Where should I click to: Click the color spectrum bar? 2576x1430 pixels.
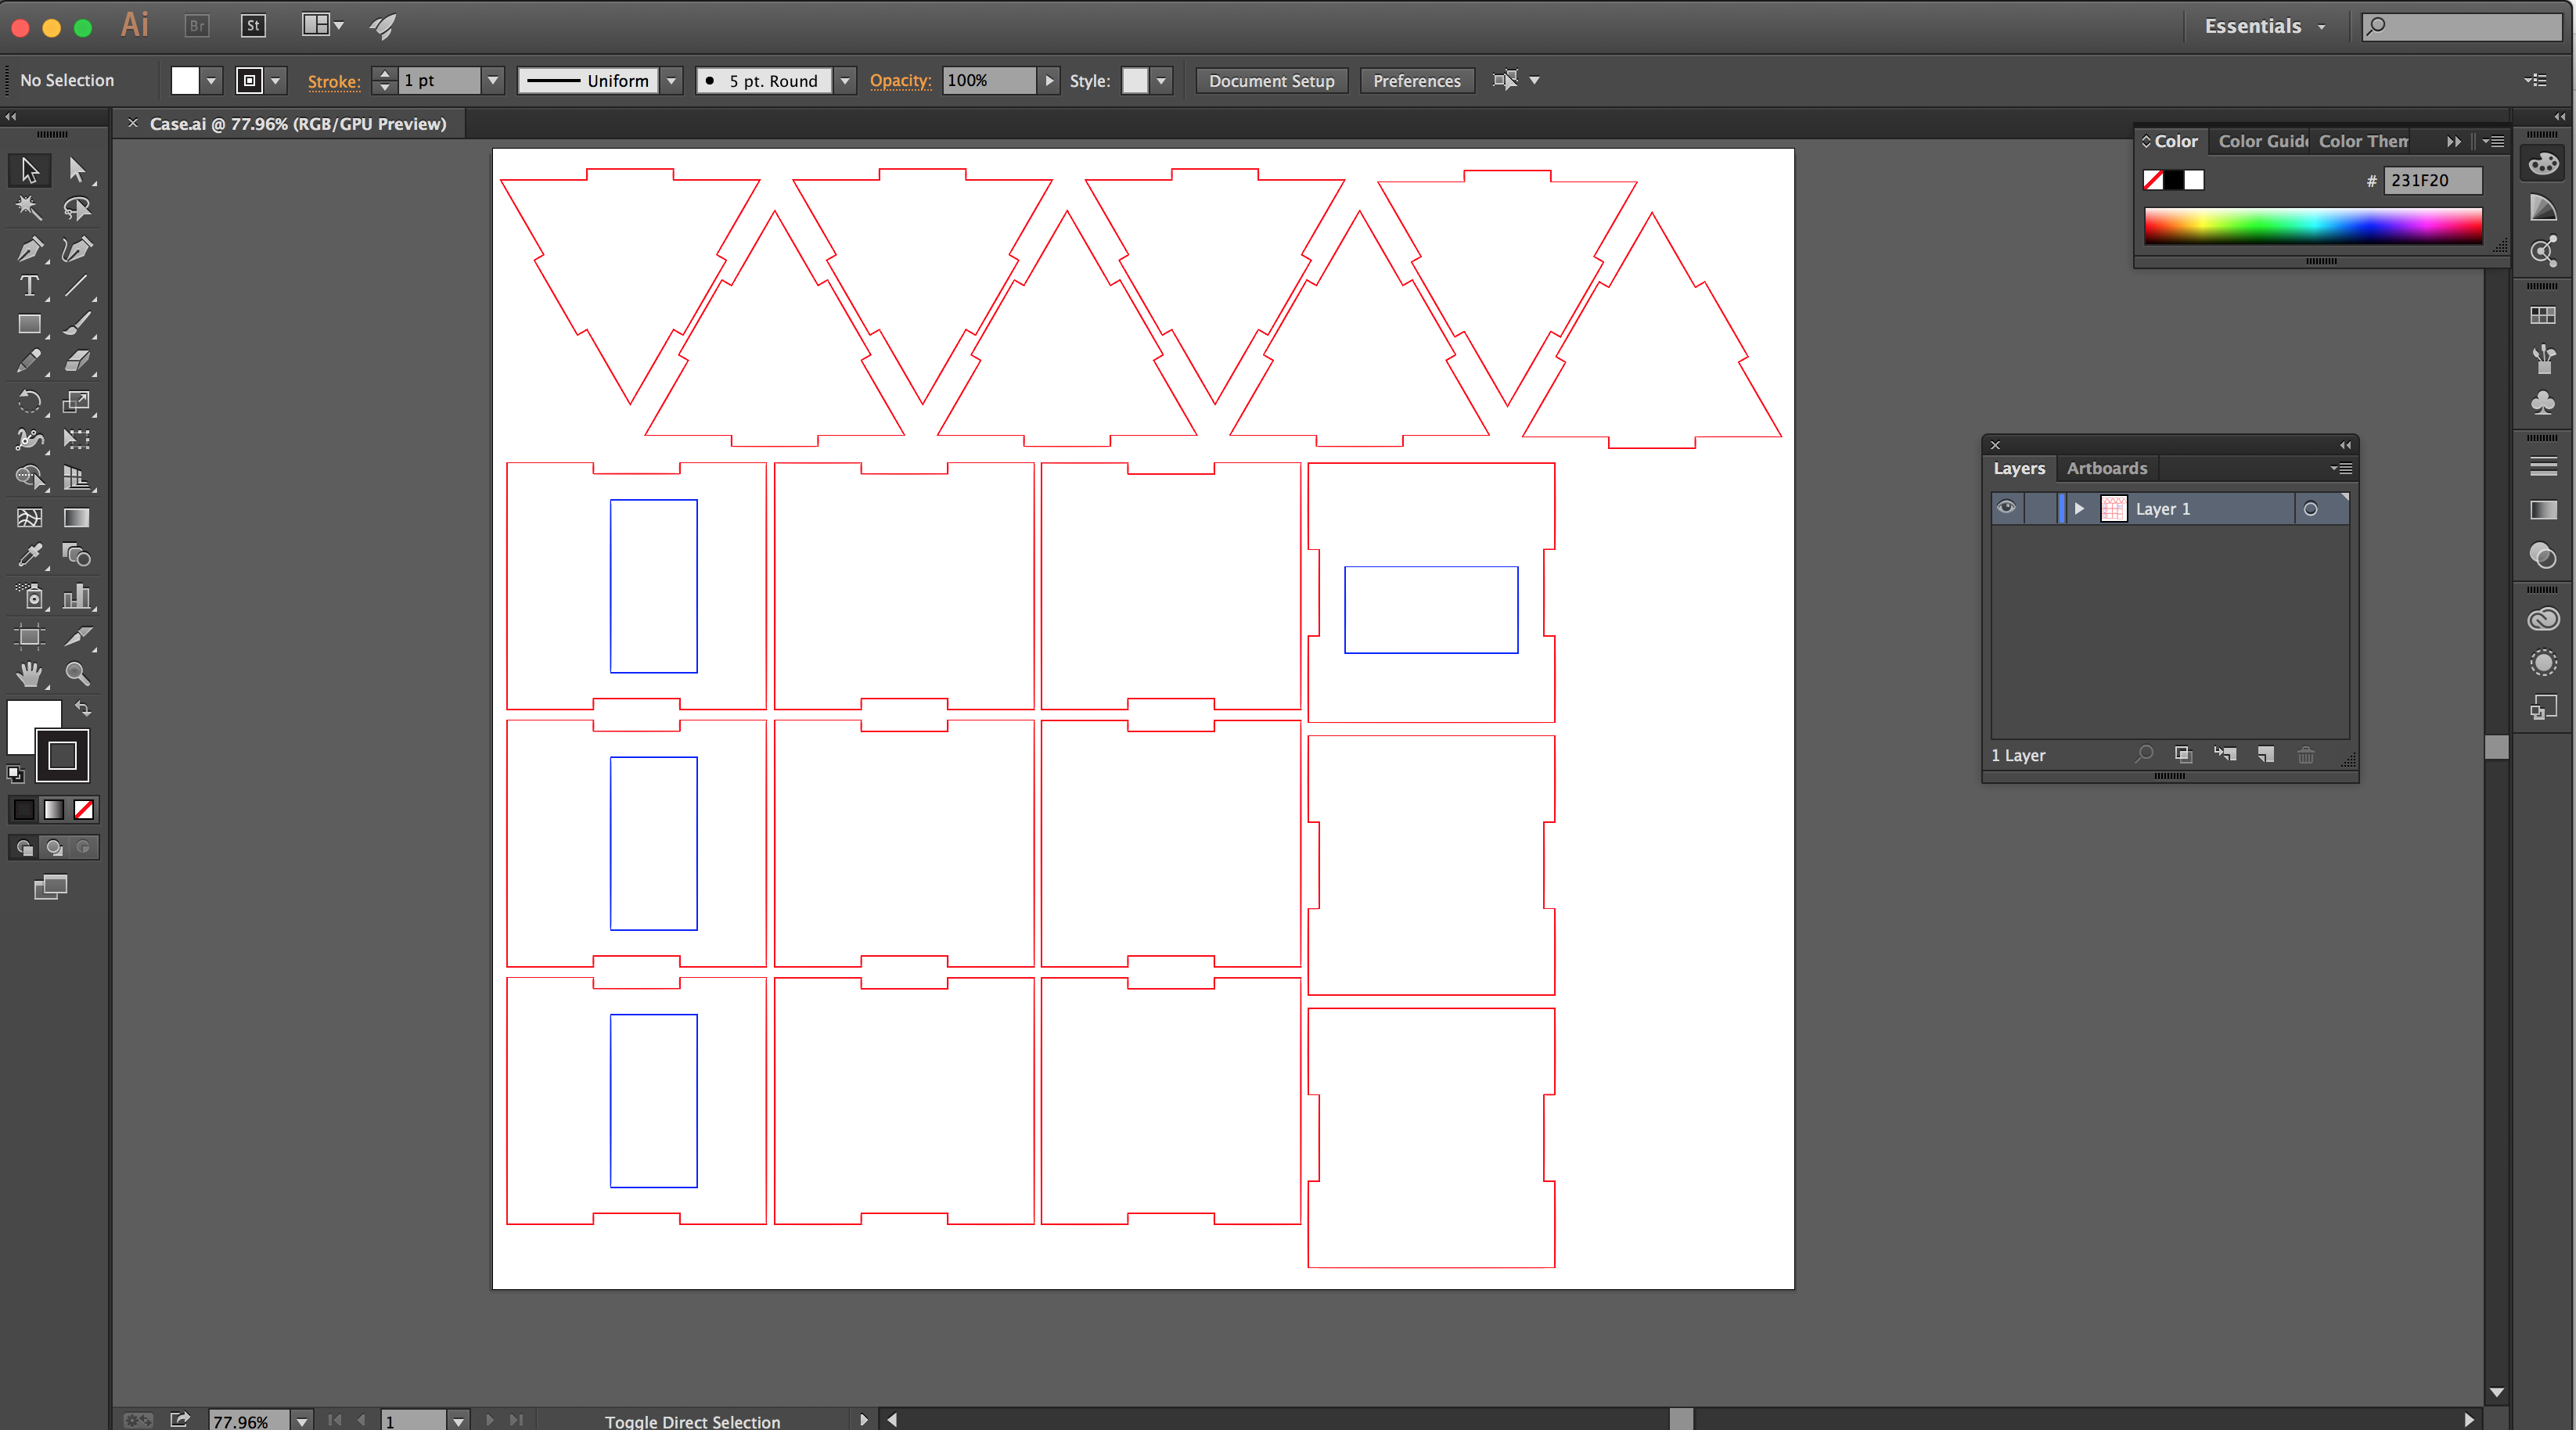[2312, 226]
